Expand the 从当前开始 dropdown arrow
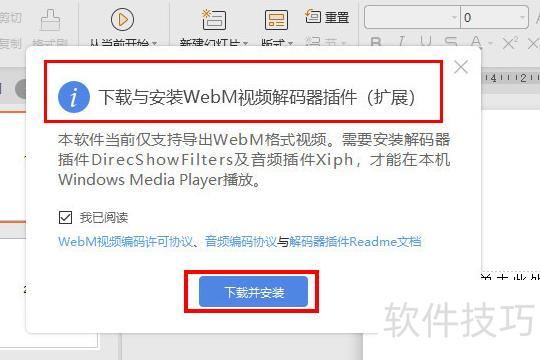Image resolution: width=540 pixels, height=360 pixels. click(x=154, y=43)
